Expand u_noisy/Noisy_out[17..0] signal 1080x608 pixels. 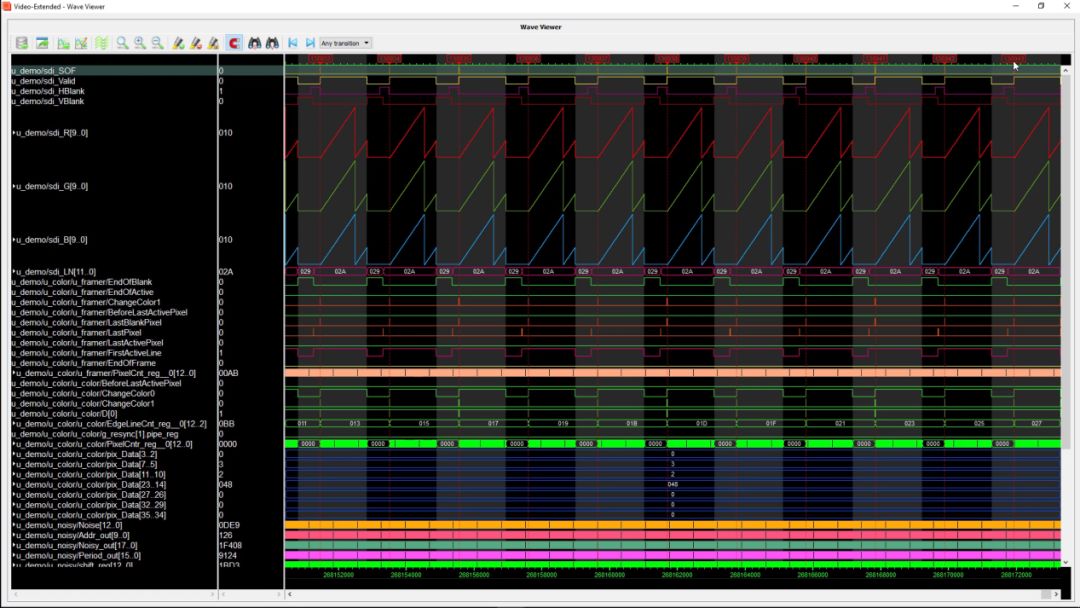tap(14, 545)
